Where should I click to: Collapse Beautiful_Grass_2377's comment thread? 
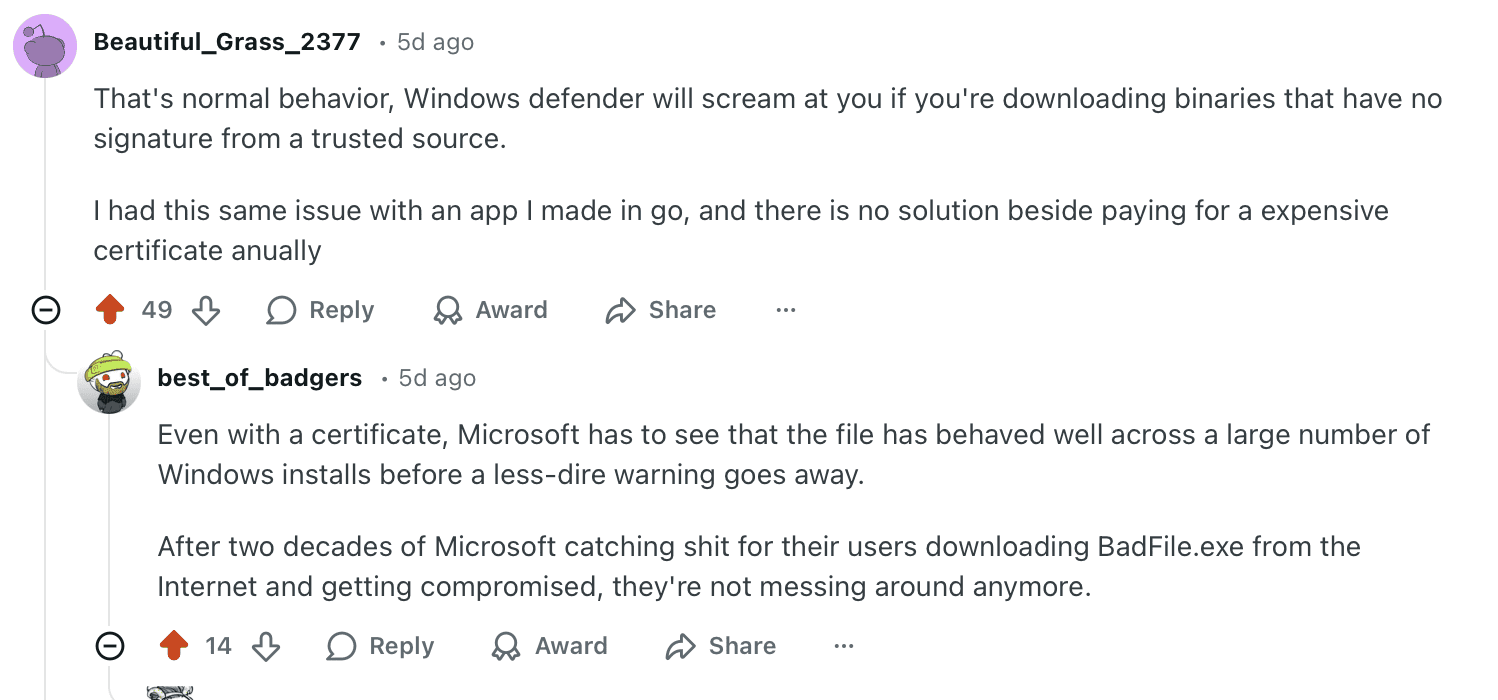pos(46,310)
